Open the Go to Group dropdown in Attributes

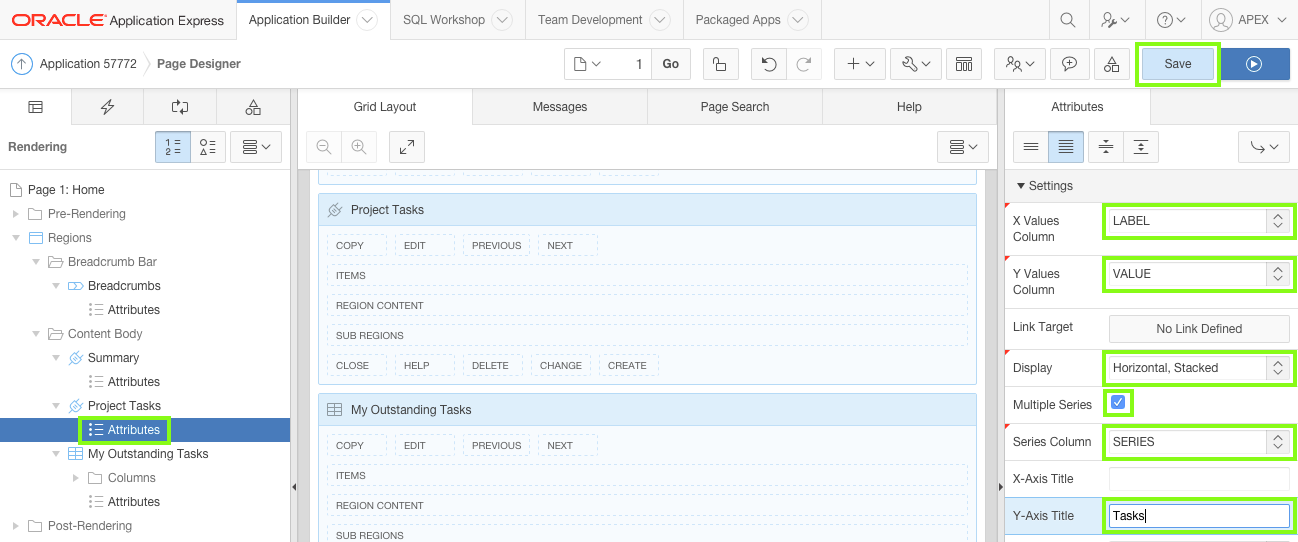pos(1264,147)
